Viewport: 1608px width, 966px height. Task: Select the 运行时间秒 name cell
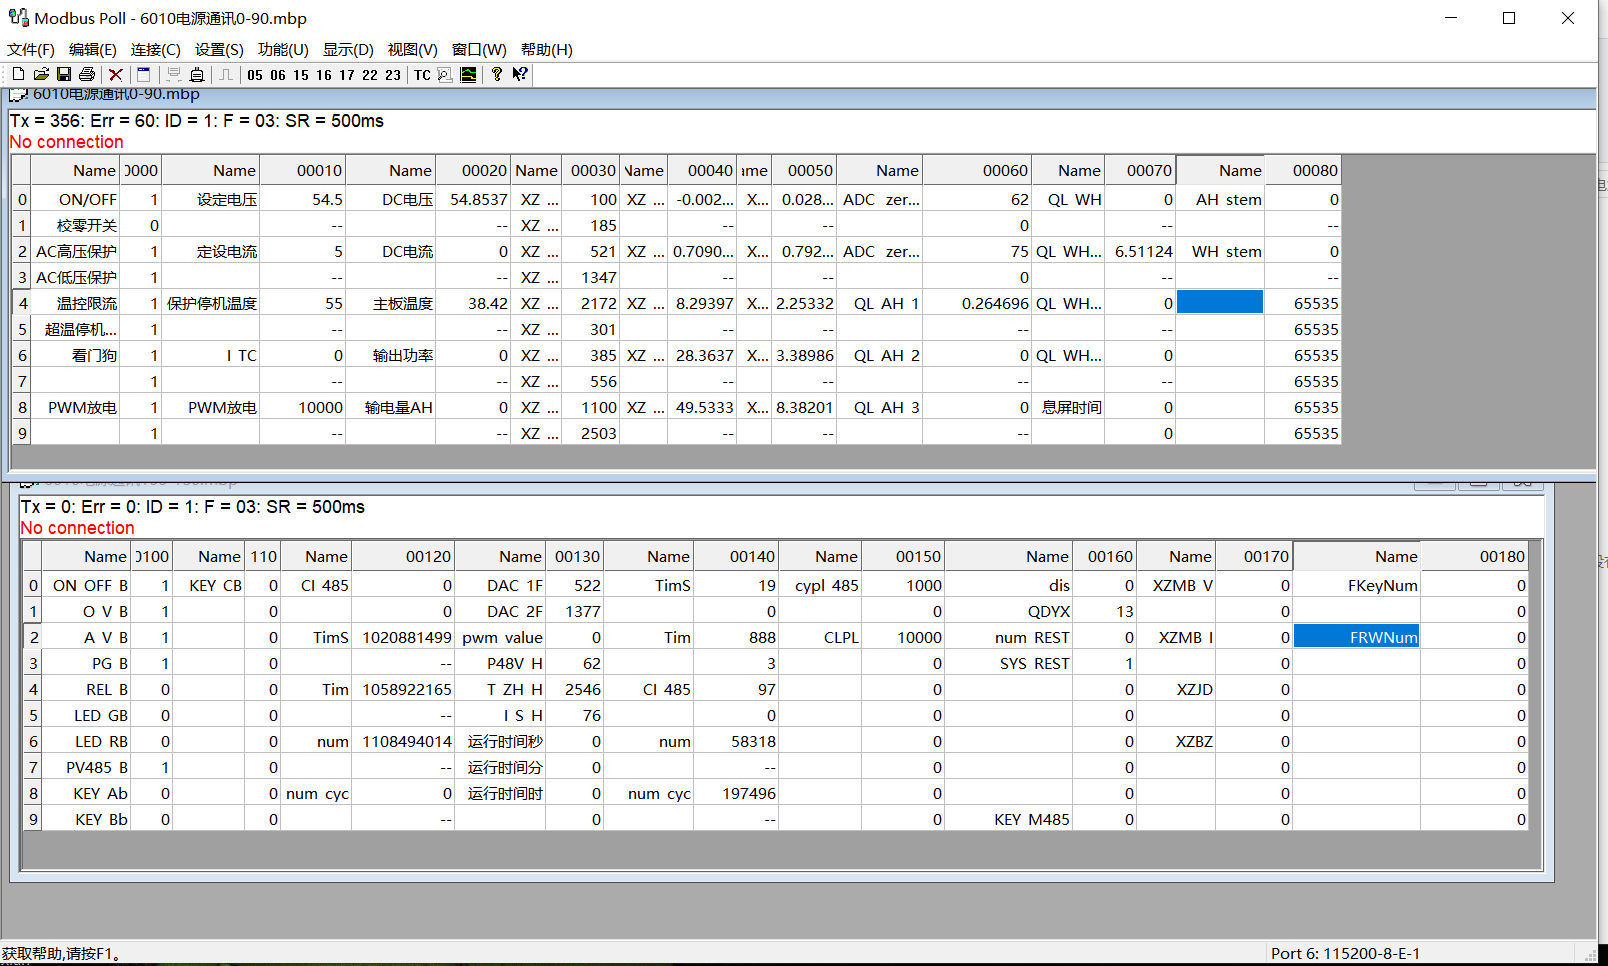coord(500,741)
